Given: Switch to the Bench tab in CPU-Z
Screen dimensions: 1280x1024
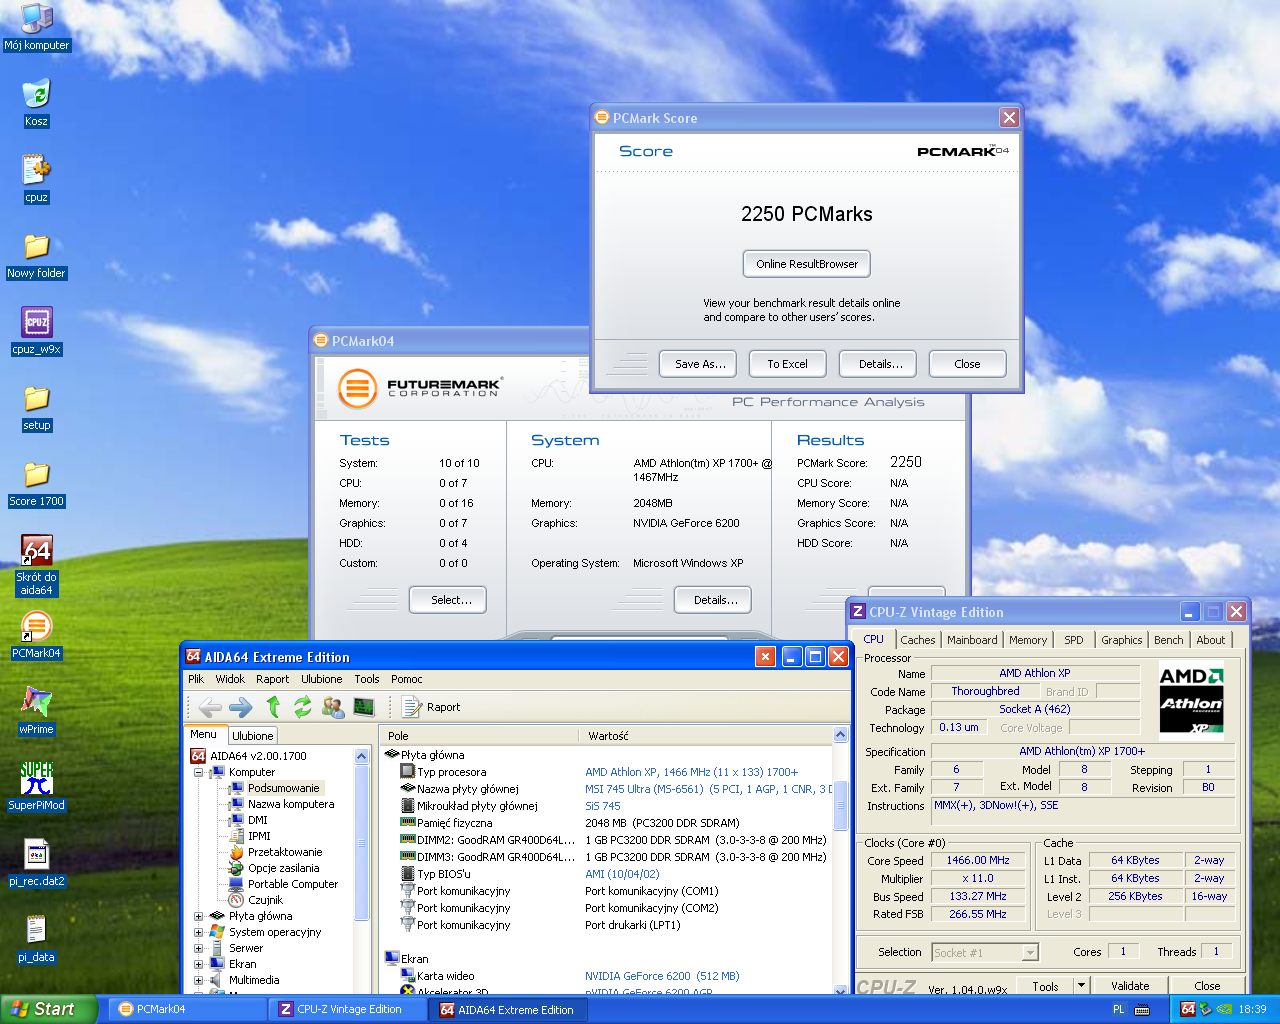Looking at the screenshot, I should (x=1168, y=640).
